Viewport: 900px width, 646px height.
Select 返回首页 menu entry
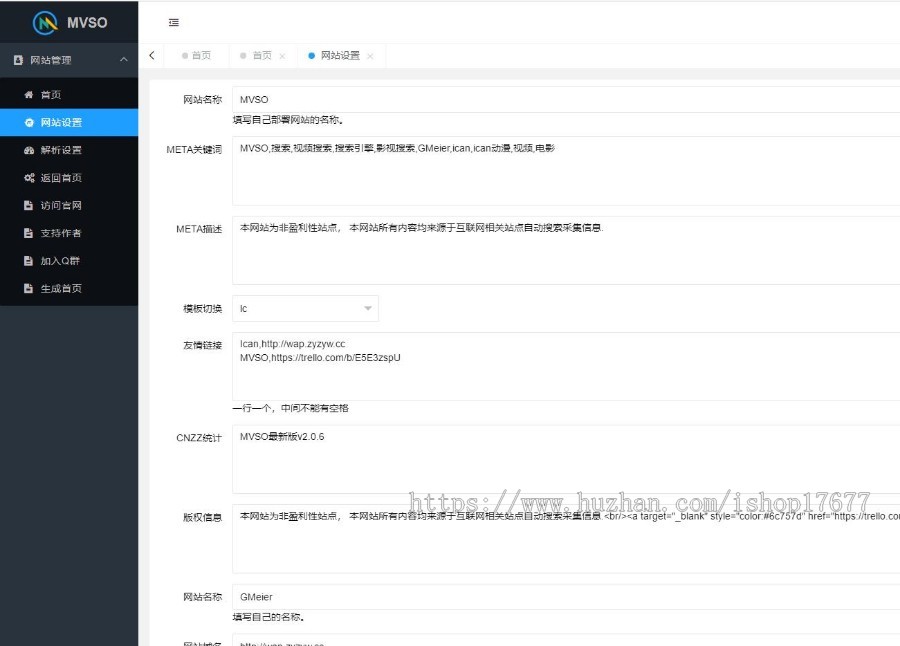coord(69,177)
